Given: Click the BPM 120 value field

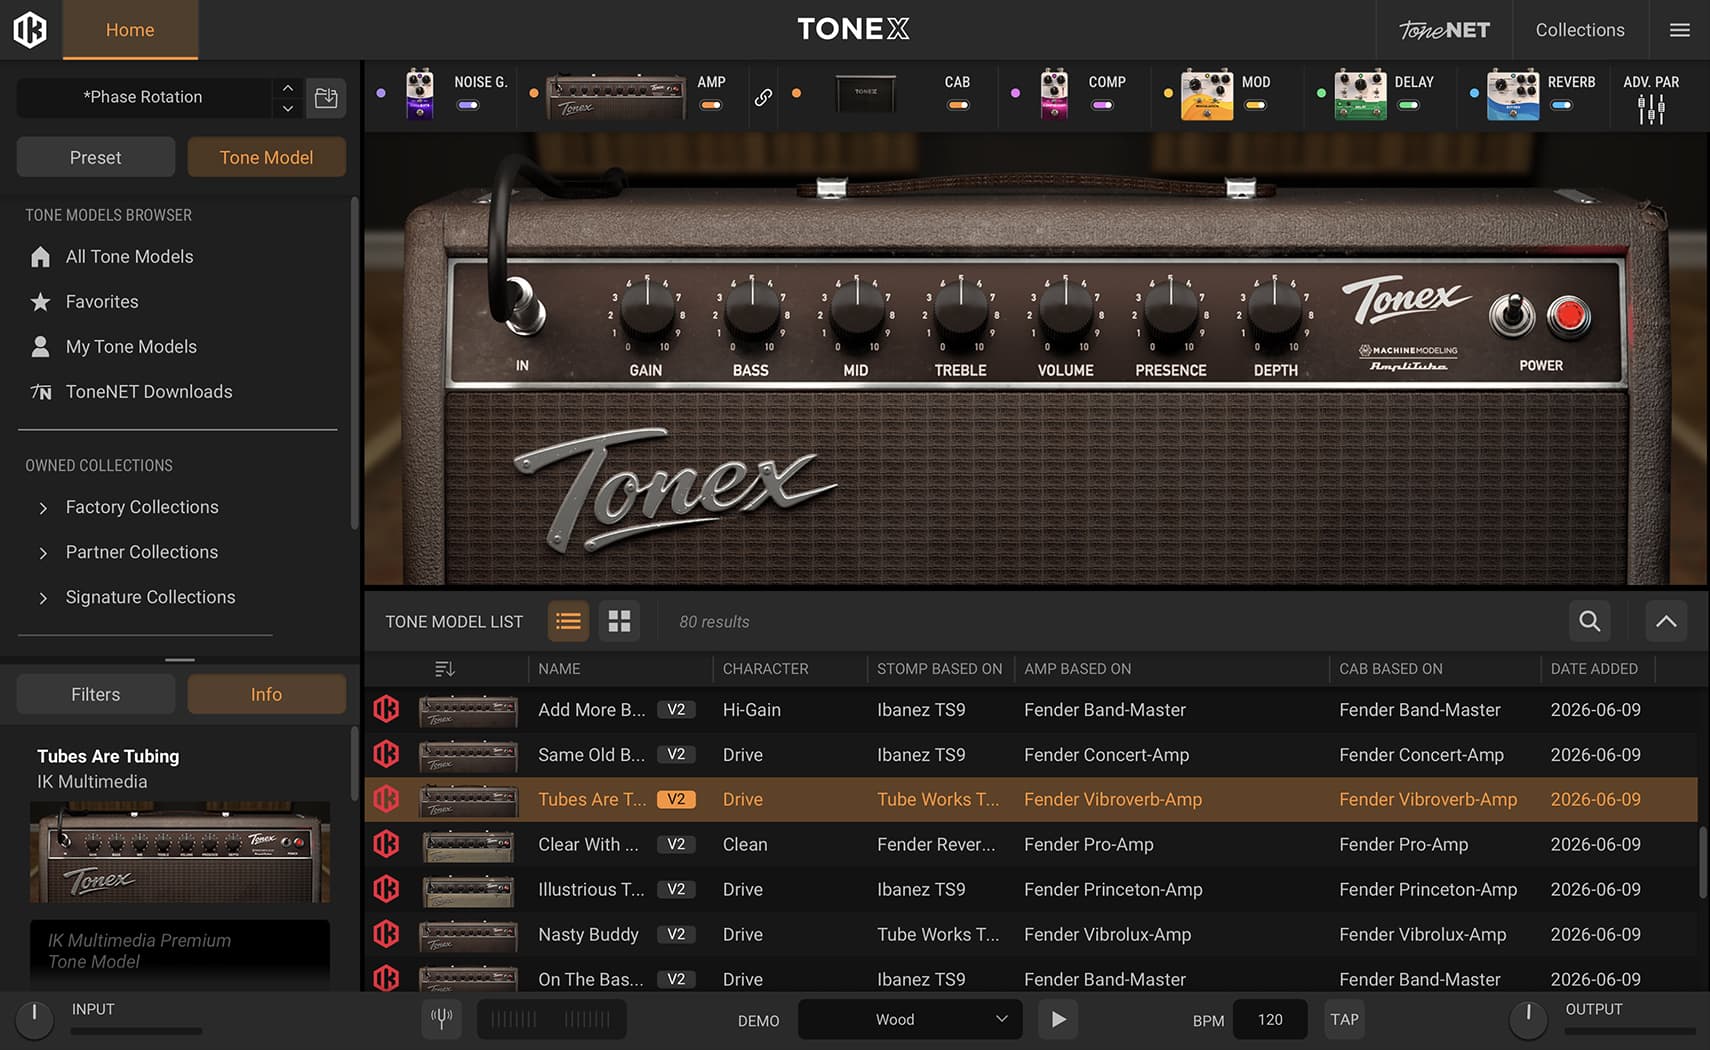Looking at the screenshot, I should point(1270,1019).
